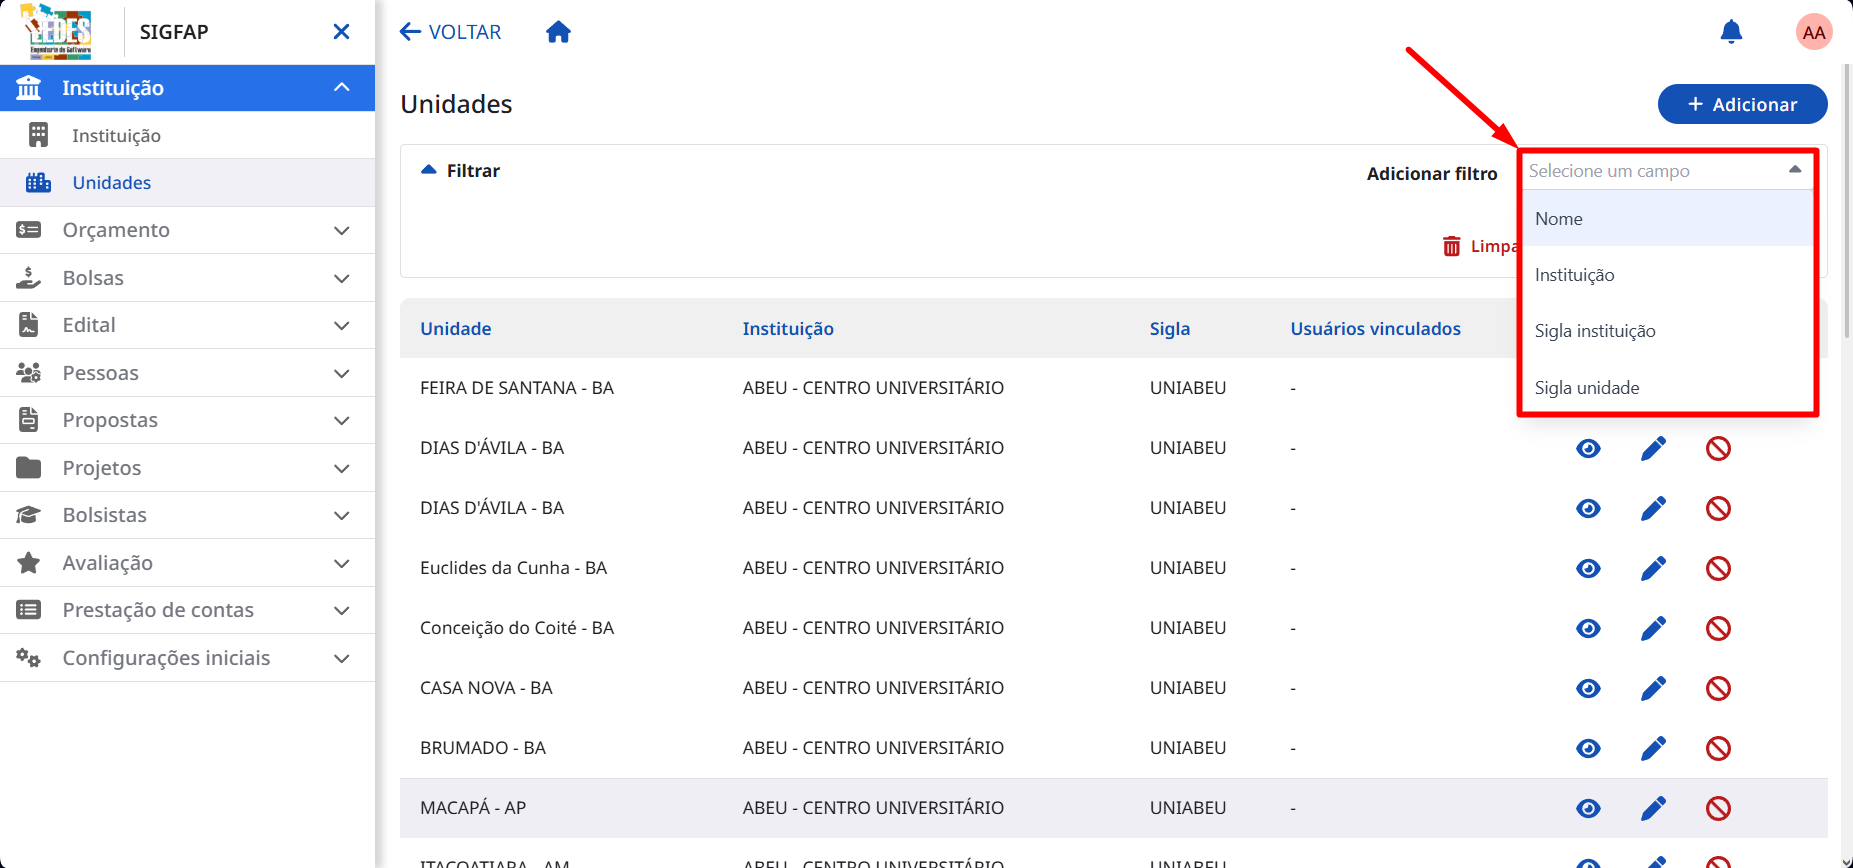The width and height of the screenshot is (1853, 868).
Task: Disable the Conceição do Coité - BA unit
Action: [1718, 628]
